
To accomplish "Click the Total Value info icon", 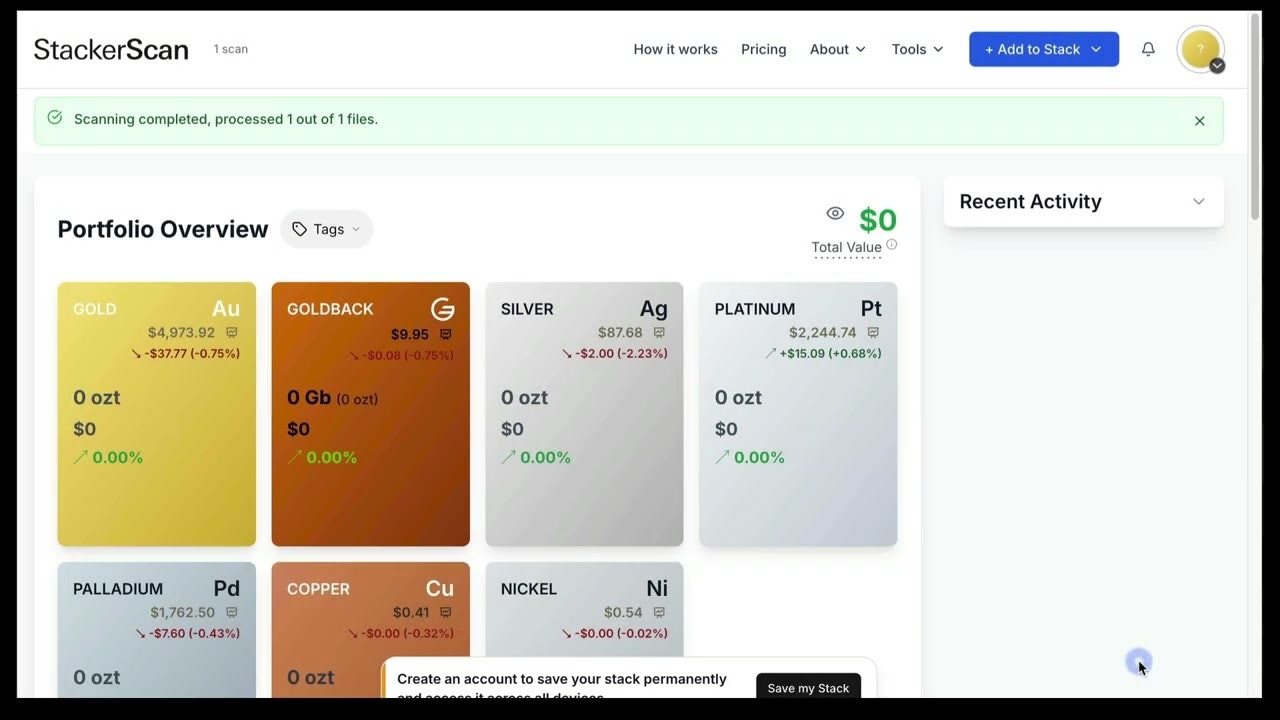I will (891, 244).
